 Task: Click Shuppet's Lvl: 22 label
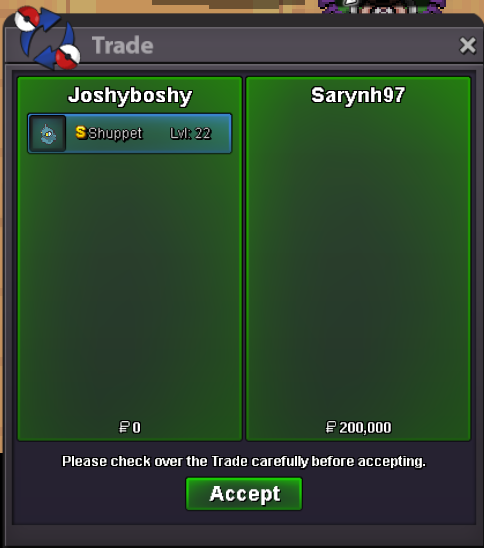tap(190, 134)
